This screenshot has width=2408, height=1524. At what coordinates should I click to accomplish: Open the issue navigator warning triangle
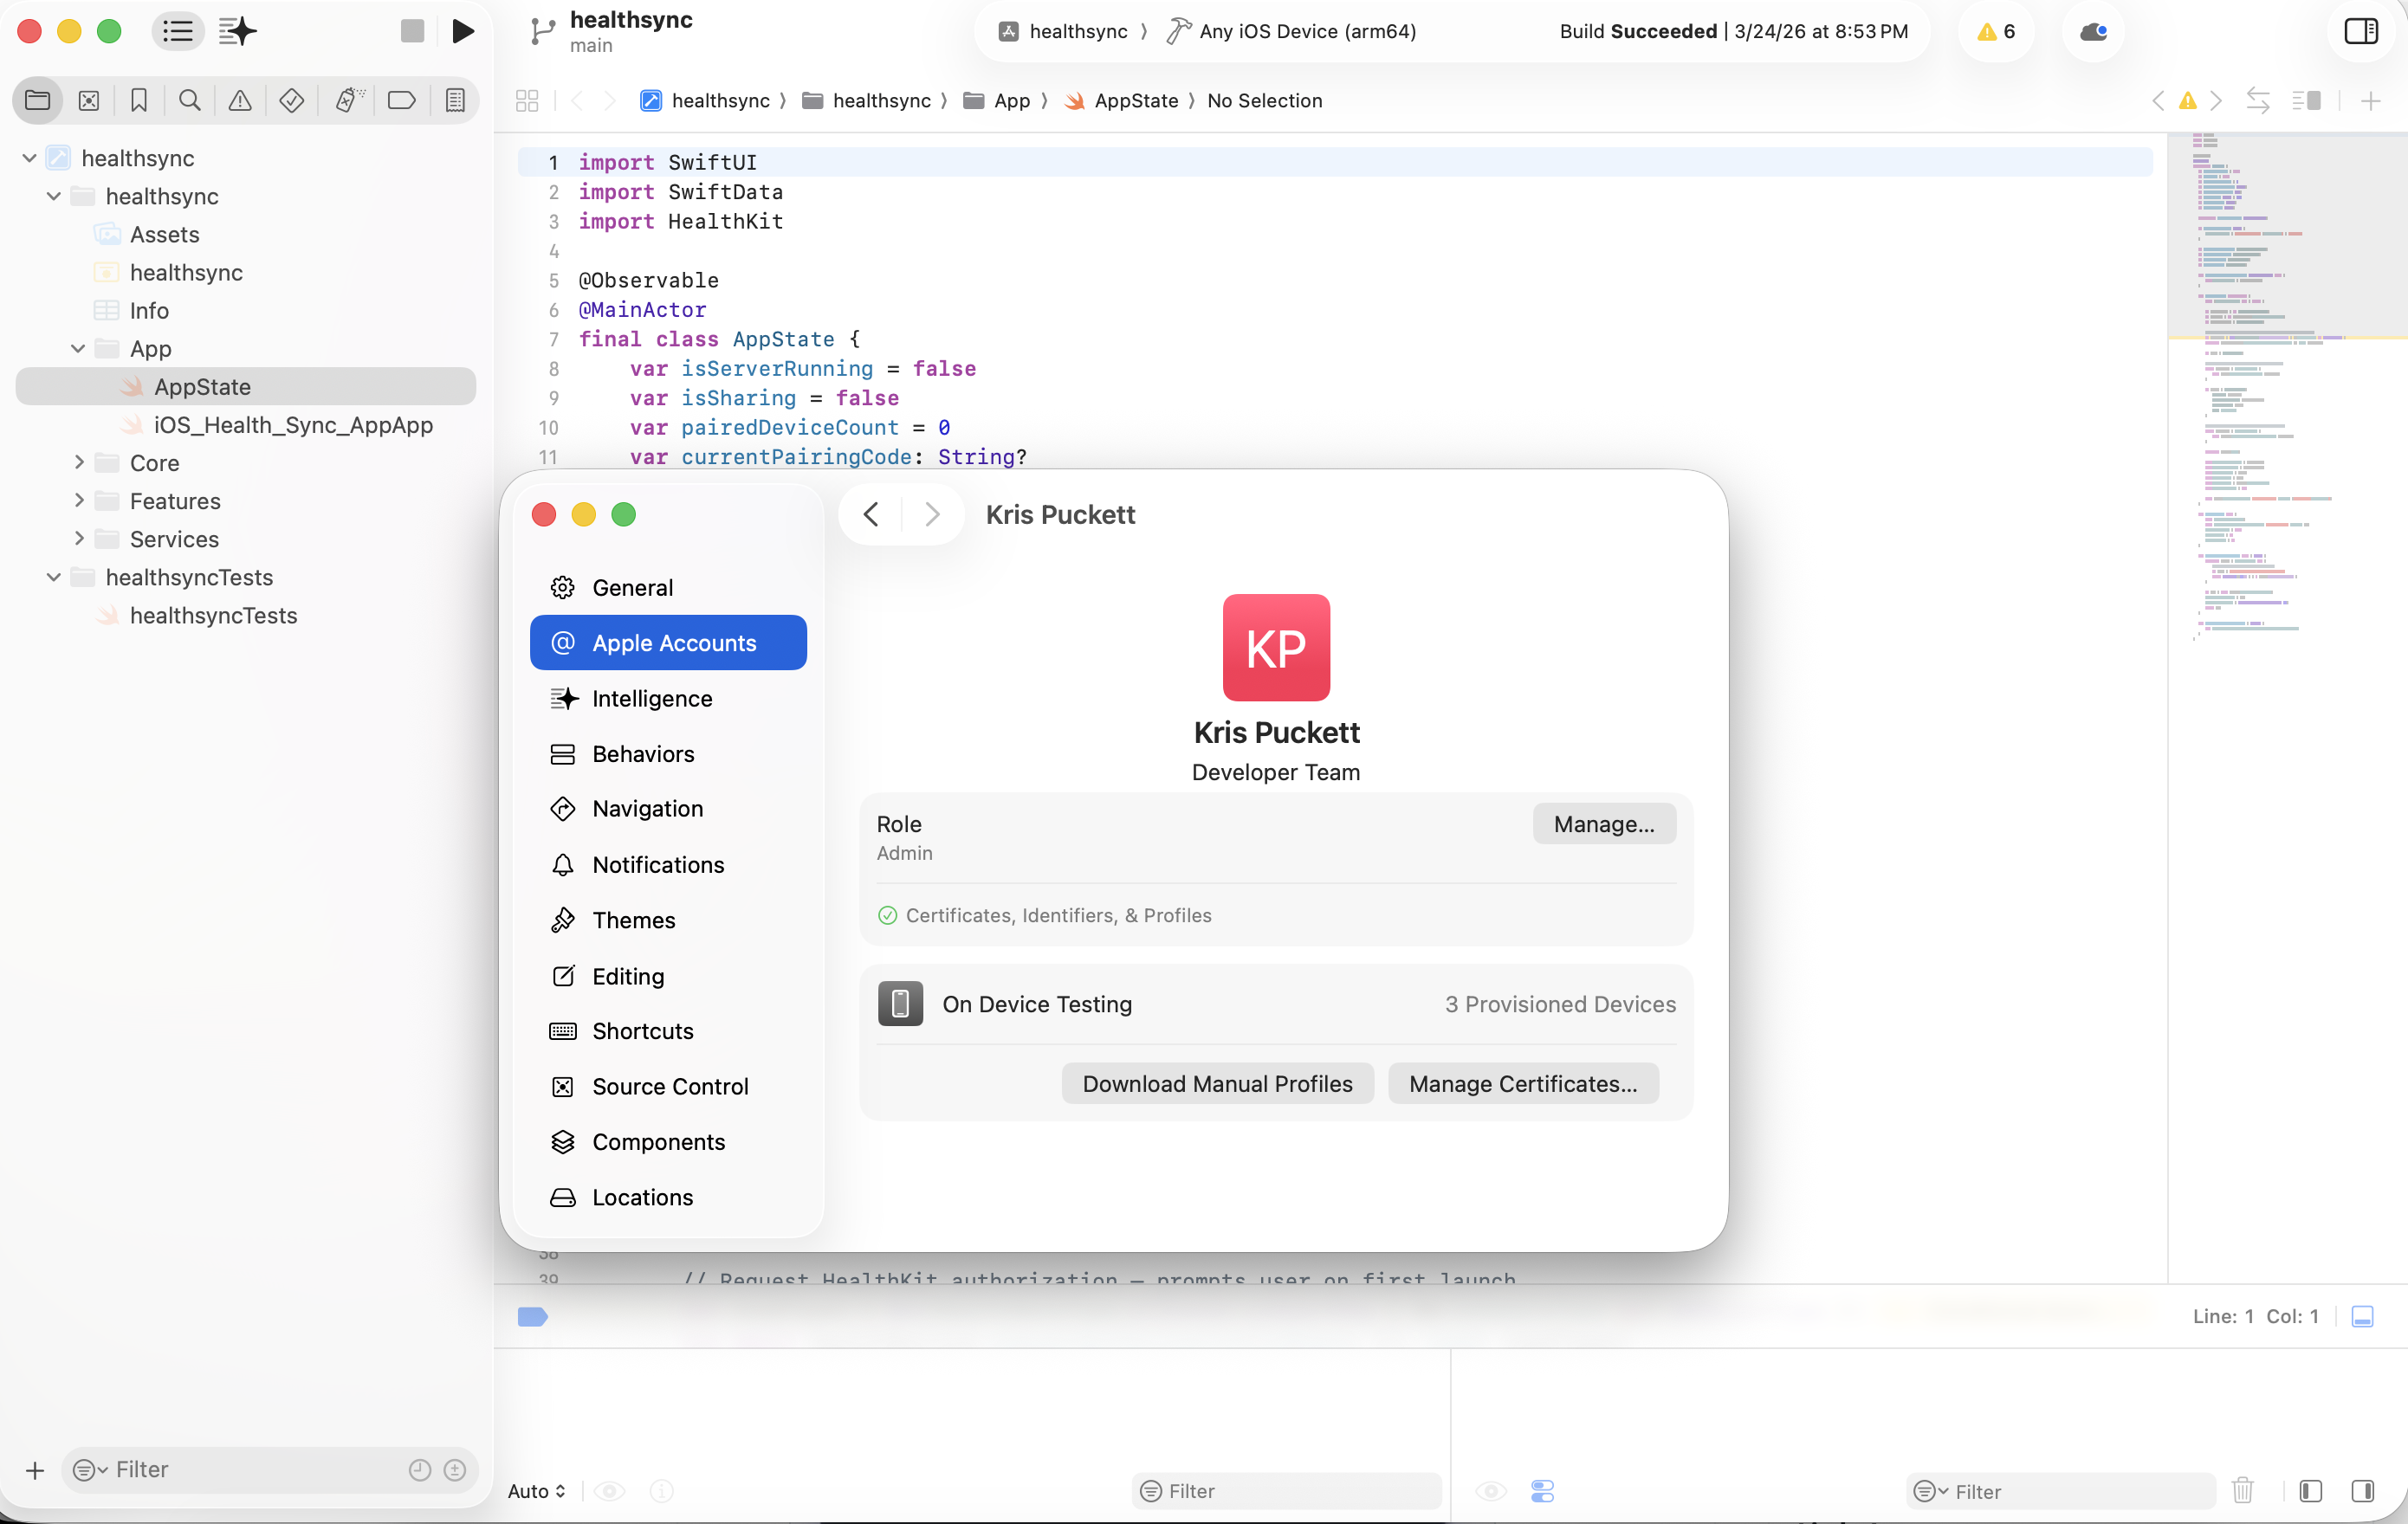[x=240, y=100]
